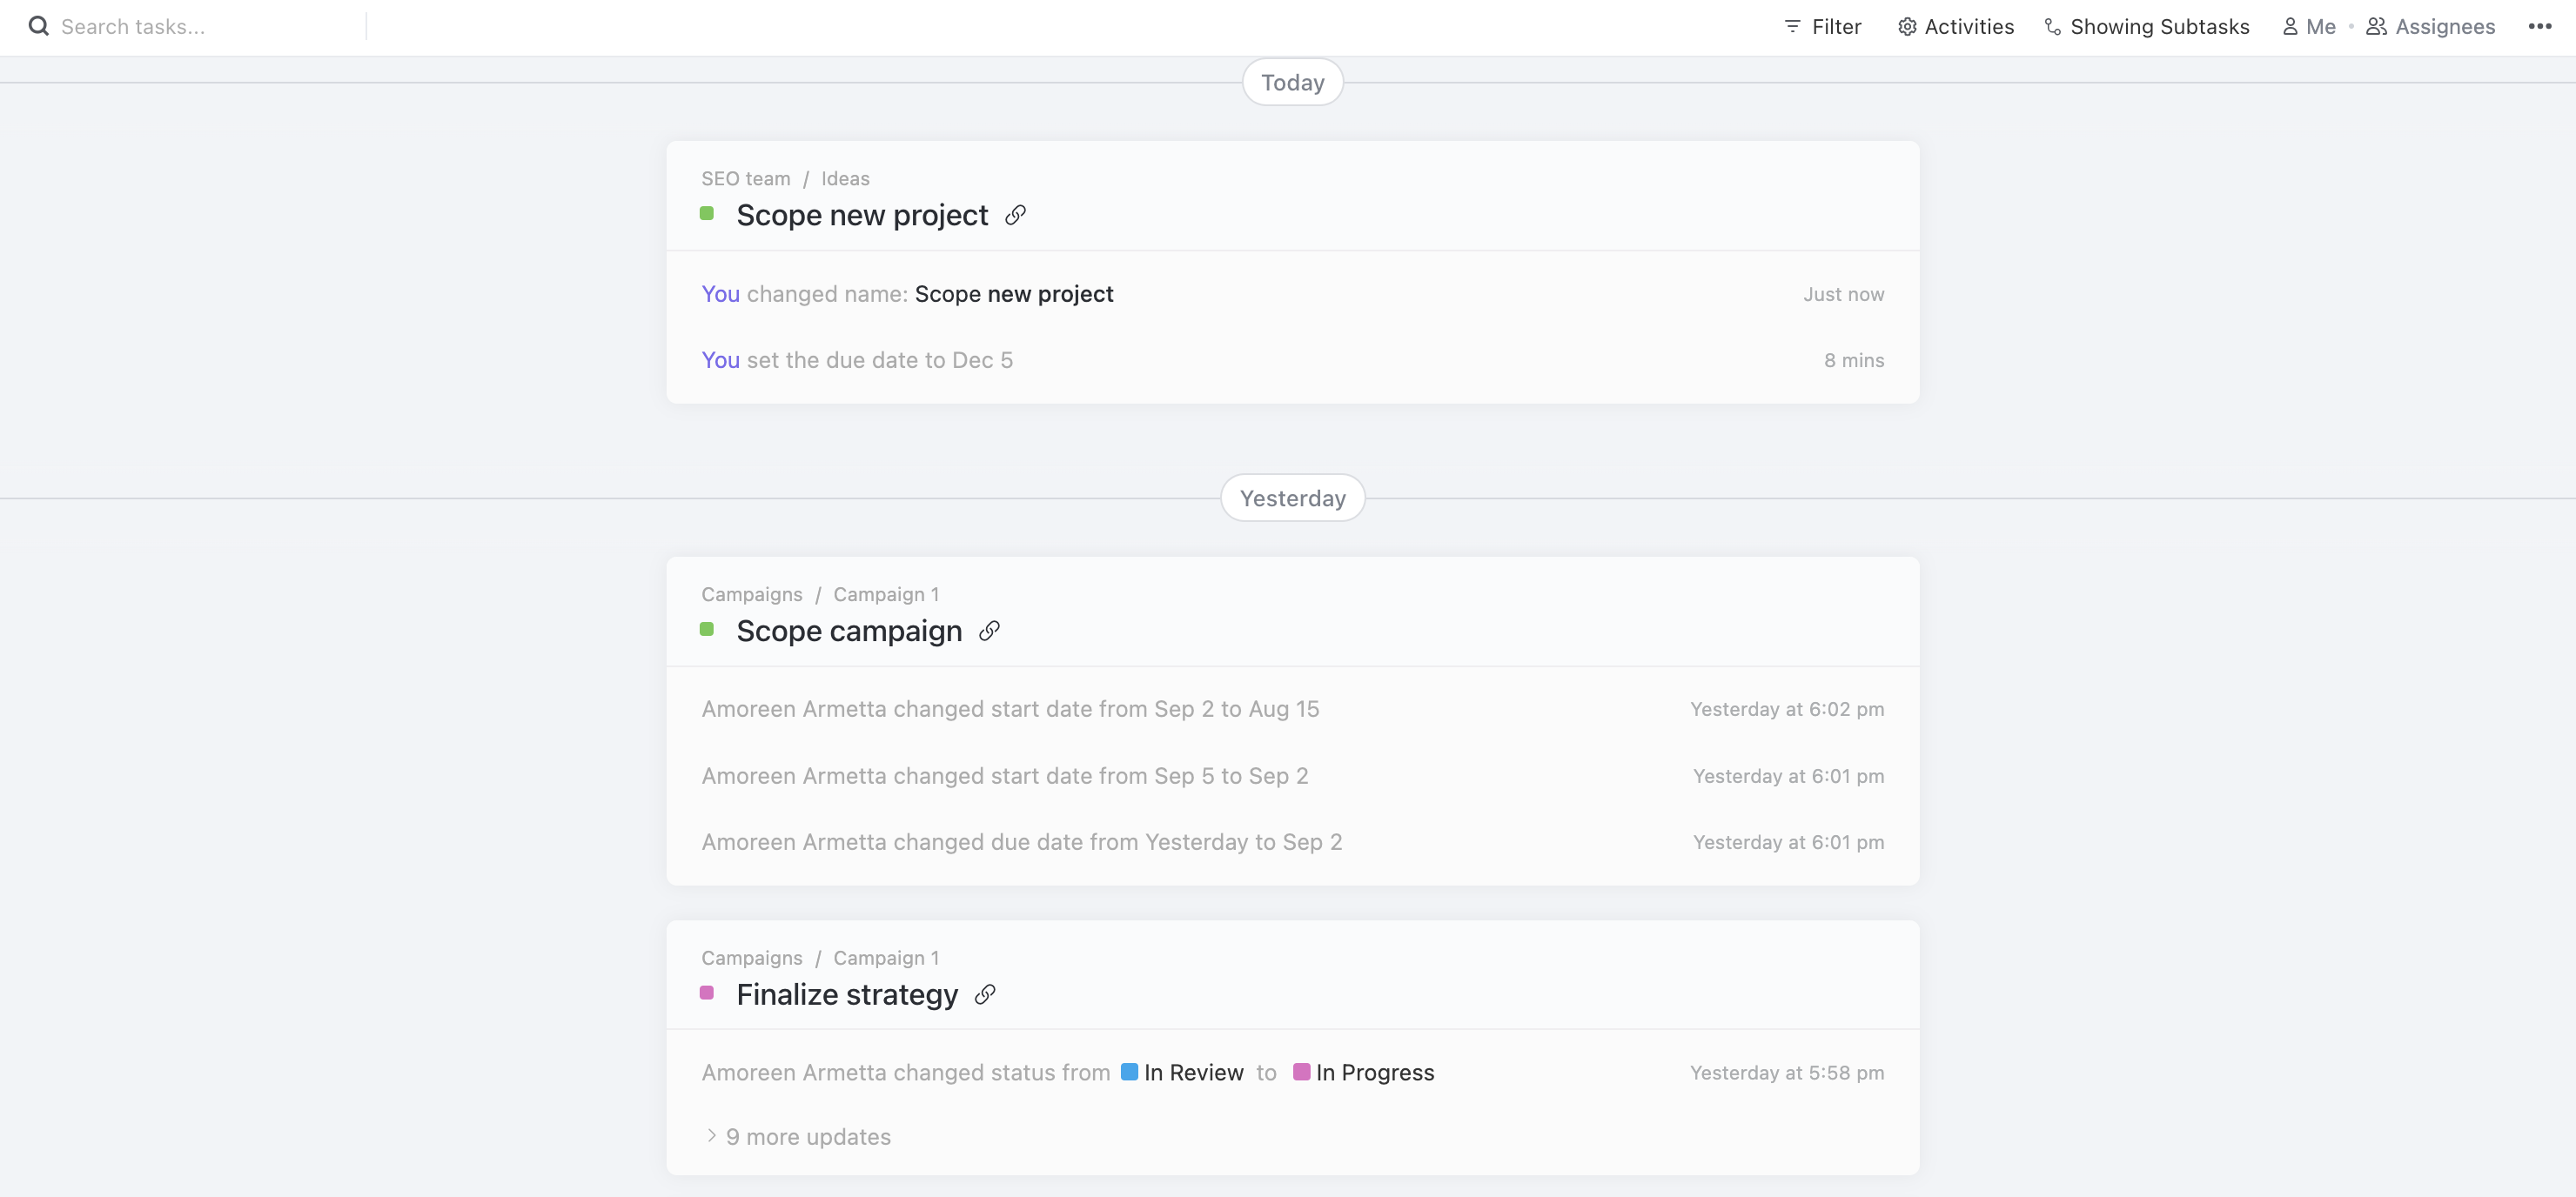The image size is (2576, 1197).
Task: Open the three-dot more options menu
Action: [x=2539, y=27]
